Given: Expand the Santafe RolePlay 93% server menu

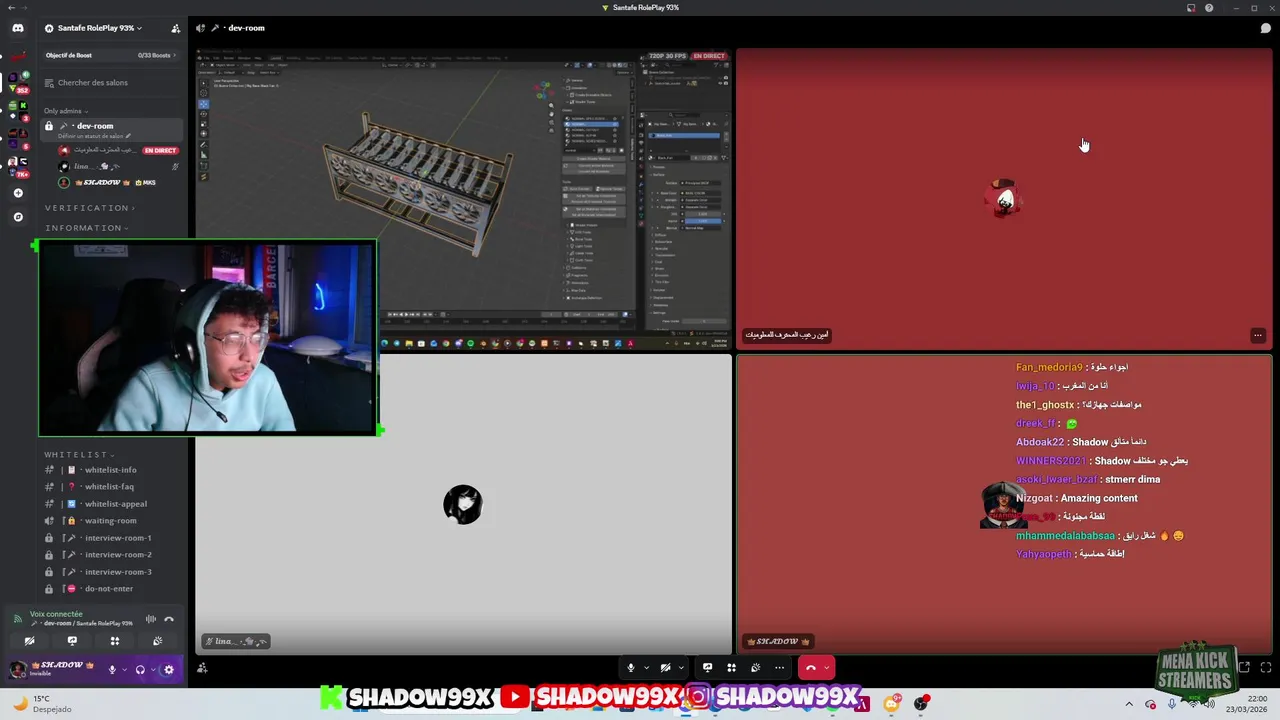Looking at the screenshot, I should [100, 28].
